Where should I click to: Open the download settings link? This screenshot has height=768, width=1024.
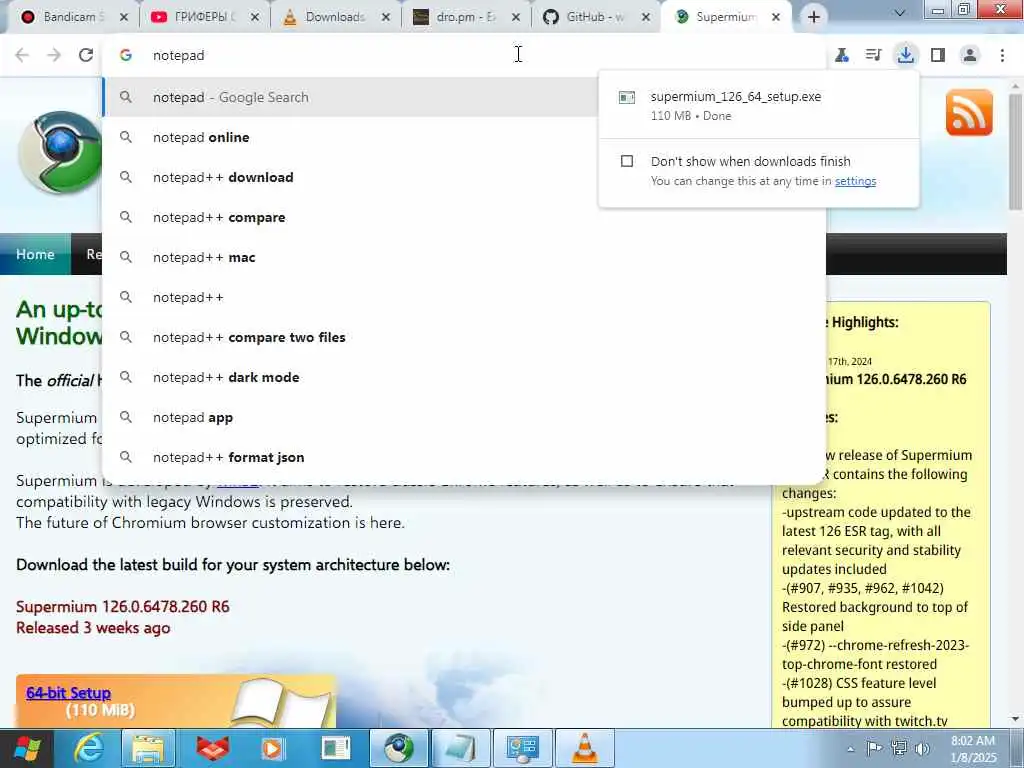click(x=855, y=182)
